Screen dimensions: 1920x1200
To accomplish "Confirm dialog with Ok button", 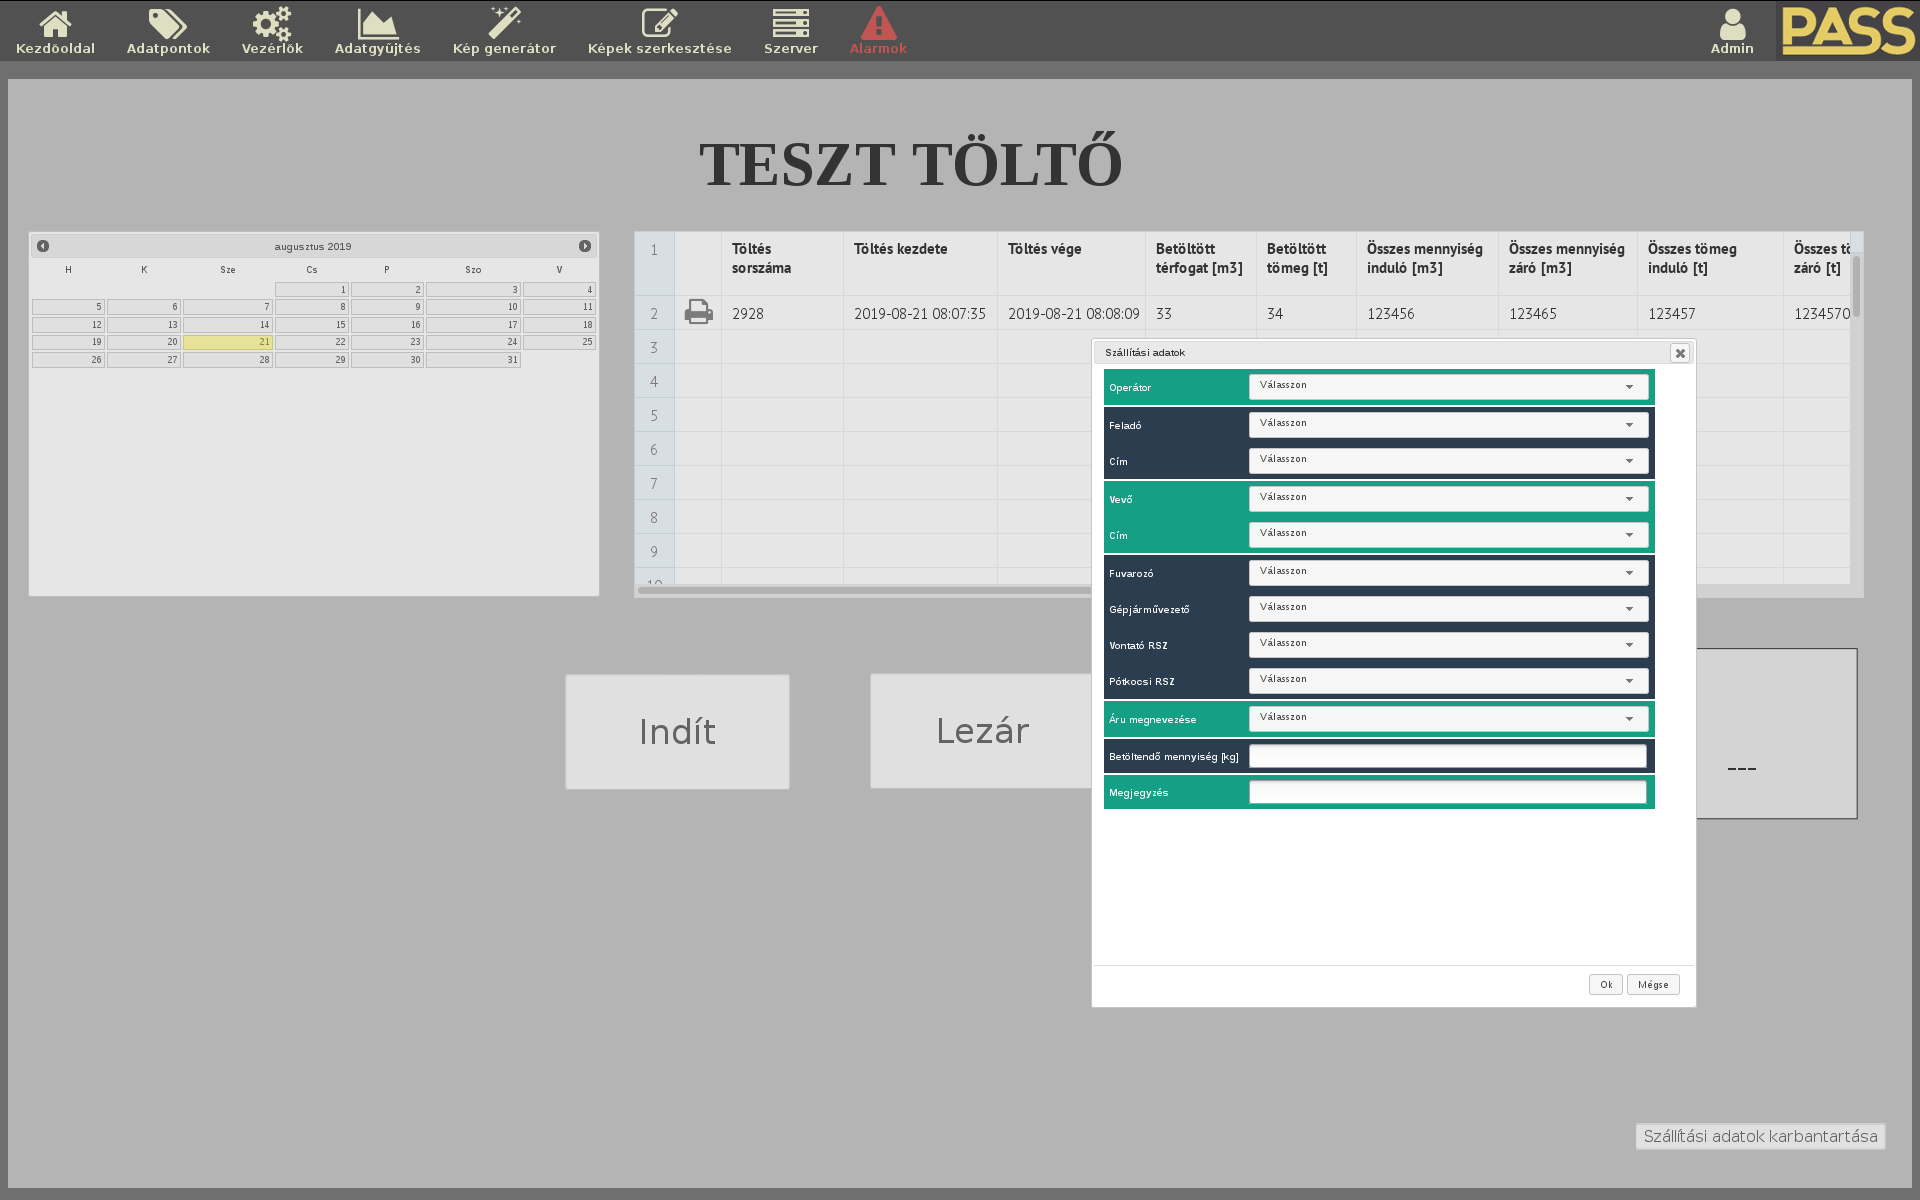I will point(1605,985).
